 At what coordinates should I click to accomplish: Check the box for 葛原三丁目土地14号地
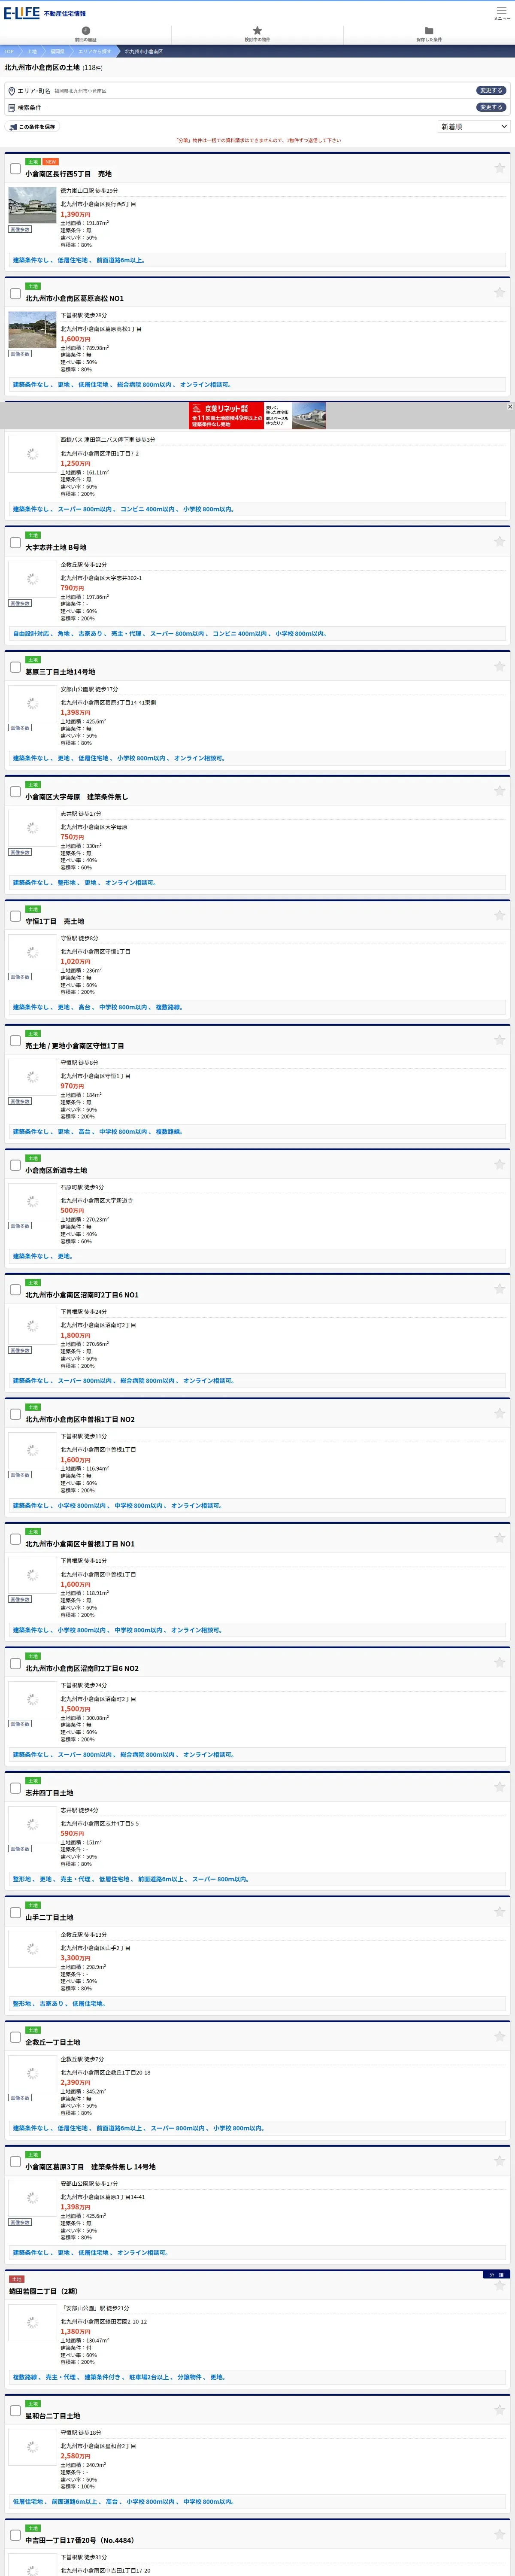click(x=15, y=667)
